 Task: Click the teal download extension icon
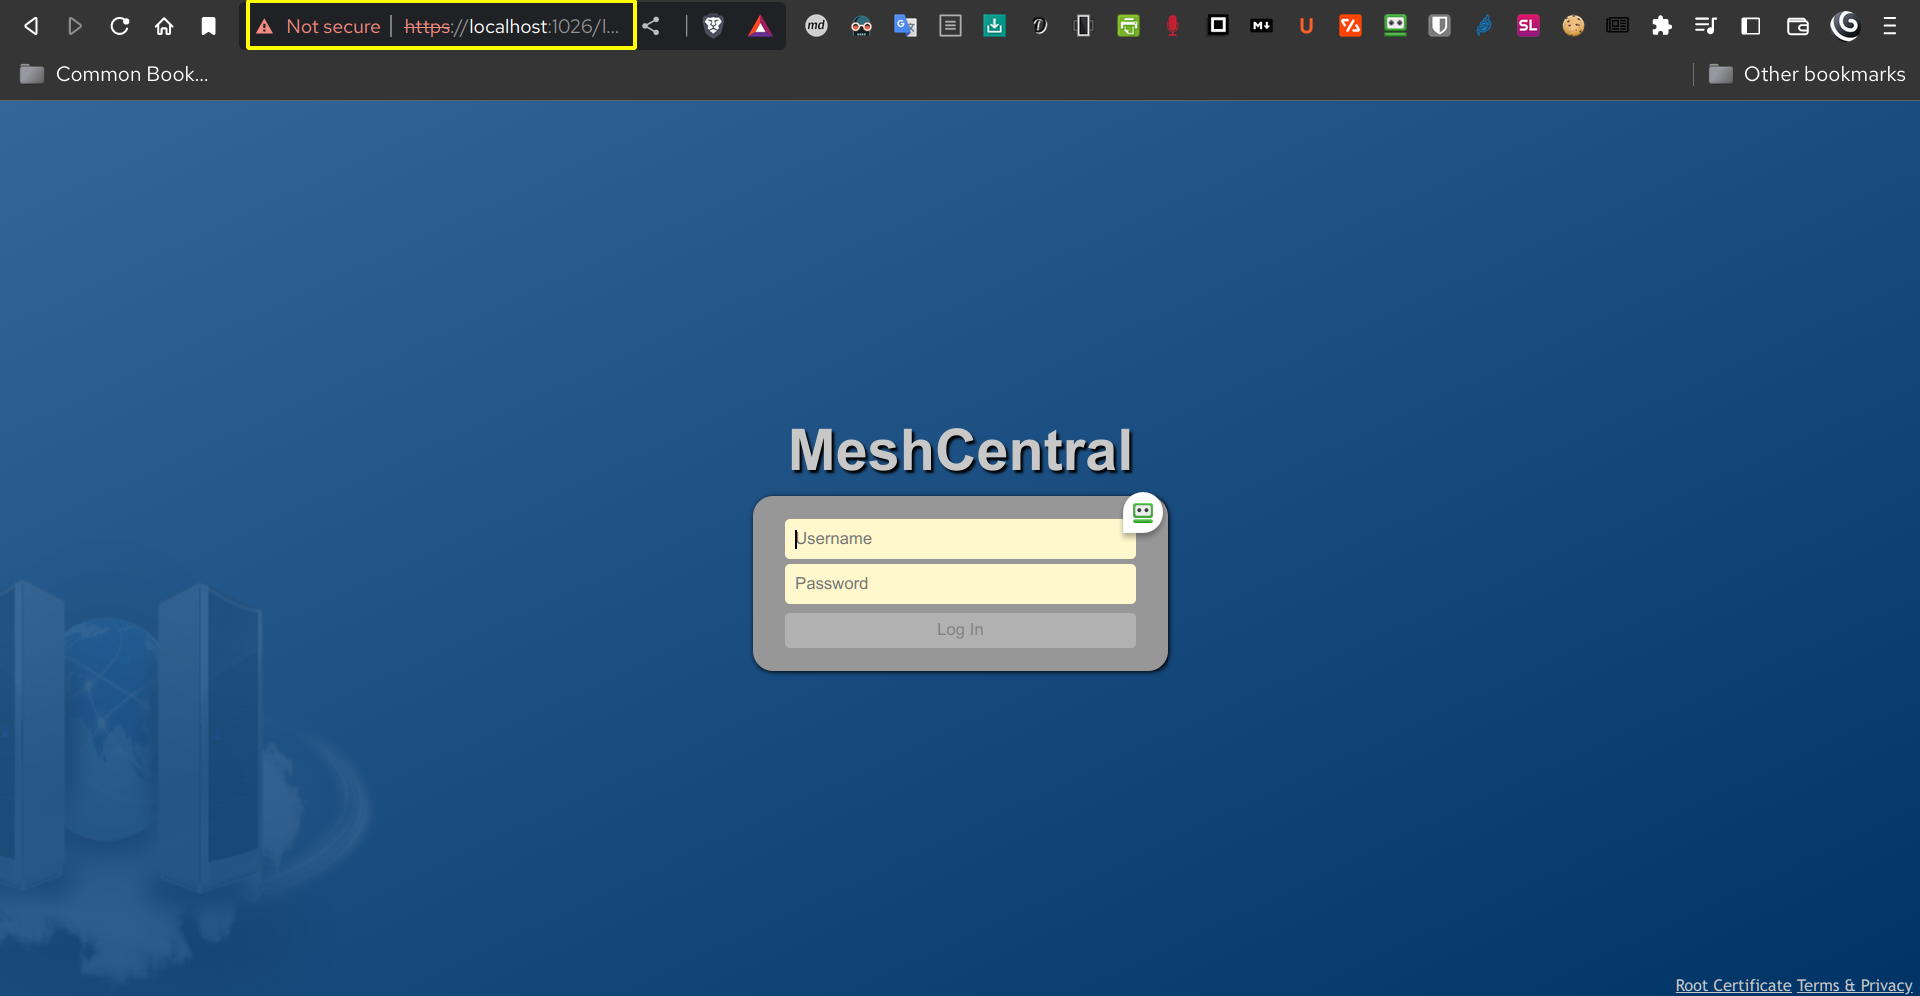994,26
